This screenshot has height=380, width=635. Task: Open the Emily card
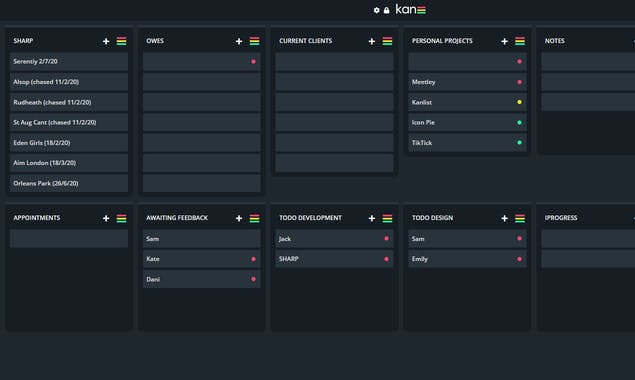point(467,259)
